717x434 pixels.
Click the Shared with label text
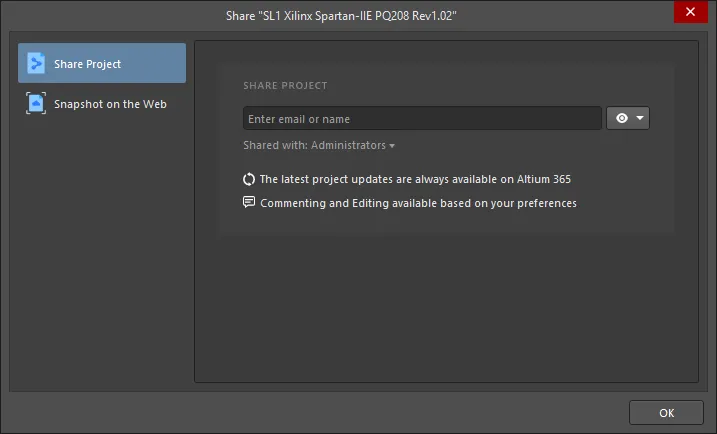(275, 145)
